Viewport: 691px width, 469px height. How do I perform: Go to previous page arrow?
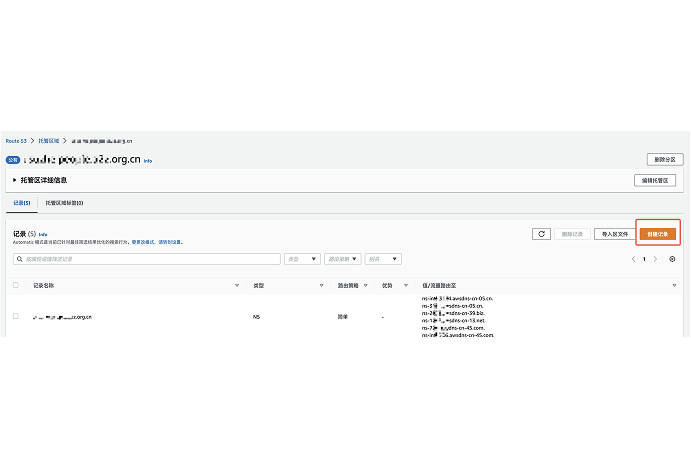coord(632,259)
